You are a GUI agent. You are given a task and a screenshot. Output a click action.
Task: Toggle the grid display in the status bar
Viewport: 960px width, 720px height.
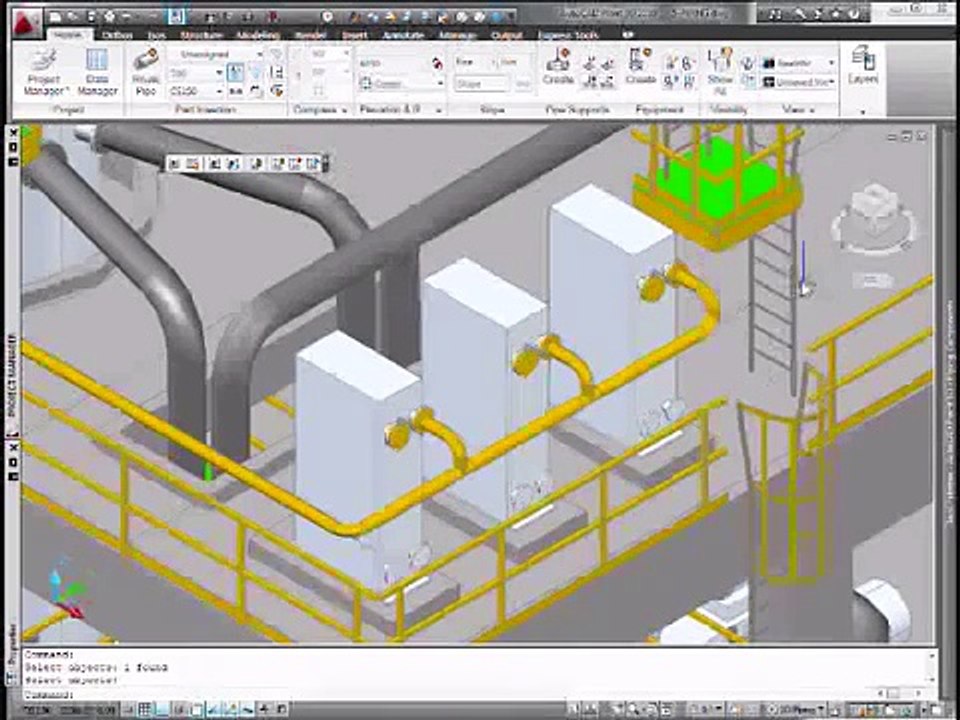(144, 709)
